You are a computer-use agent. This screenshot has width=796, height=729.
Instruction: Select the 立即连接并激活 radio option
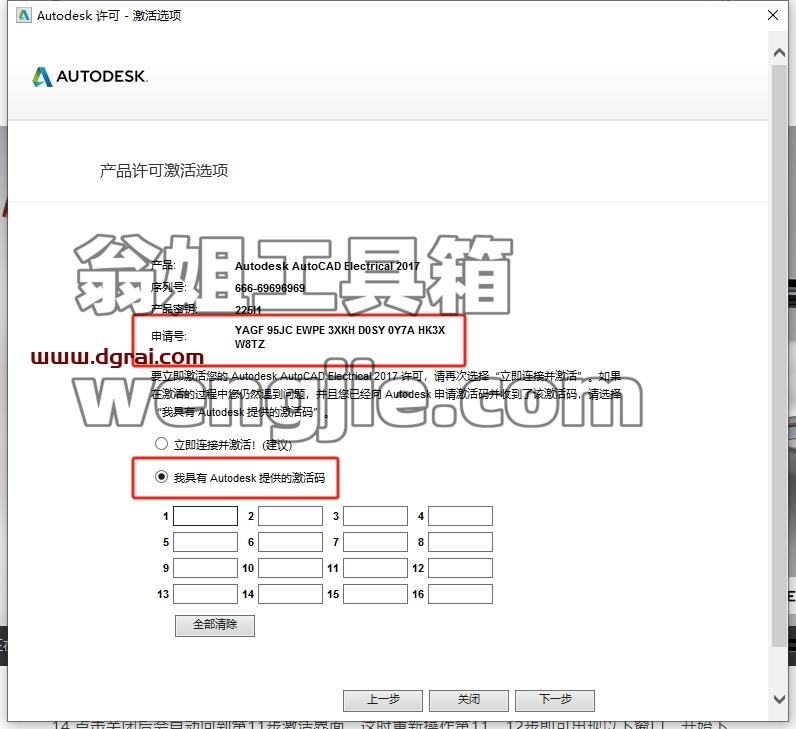click(x=161, y=444)
